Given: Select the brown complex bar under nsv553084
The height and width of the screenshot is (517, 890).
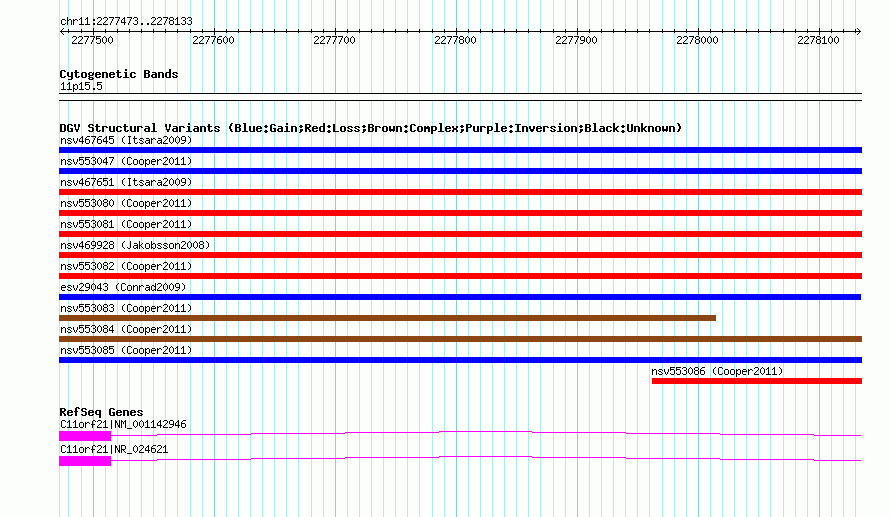Looking at the screenshot, I should [x=460, y=339].
